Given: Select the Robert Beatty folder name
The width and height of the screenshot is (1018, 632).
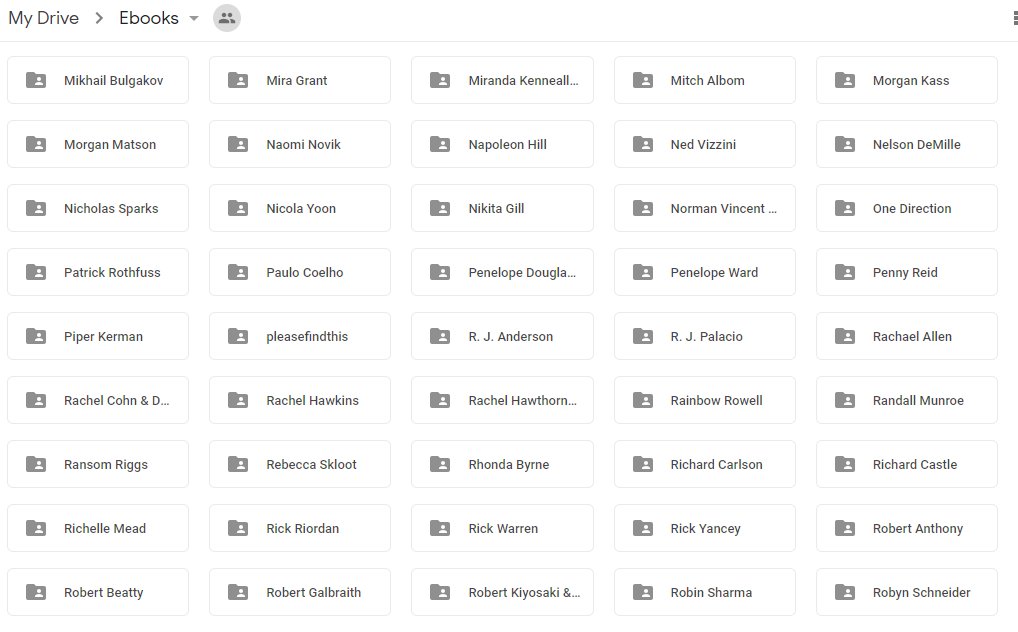Looking at the screenshot, I should tap(103, 593).
